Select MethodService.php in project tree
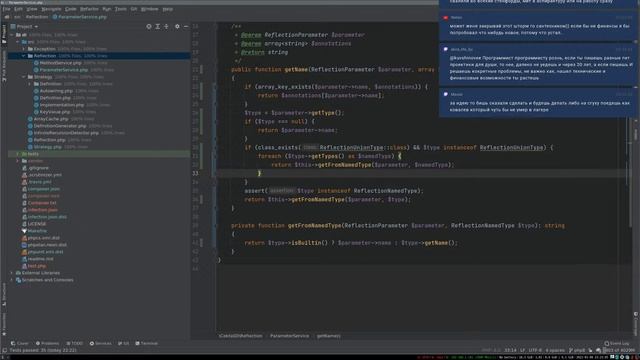This screenshot has height=360, width=640. (60, 63)
